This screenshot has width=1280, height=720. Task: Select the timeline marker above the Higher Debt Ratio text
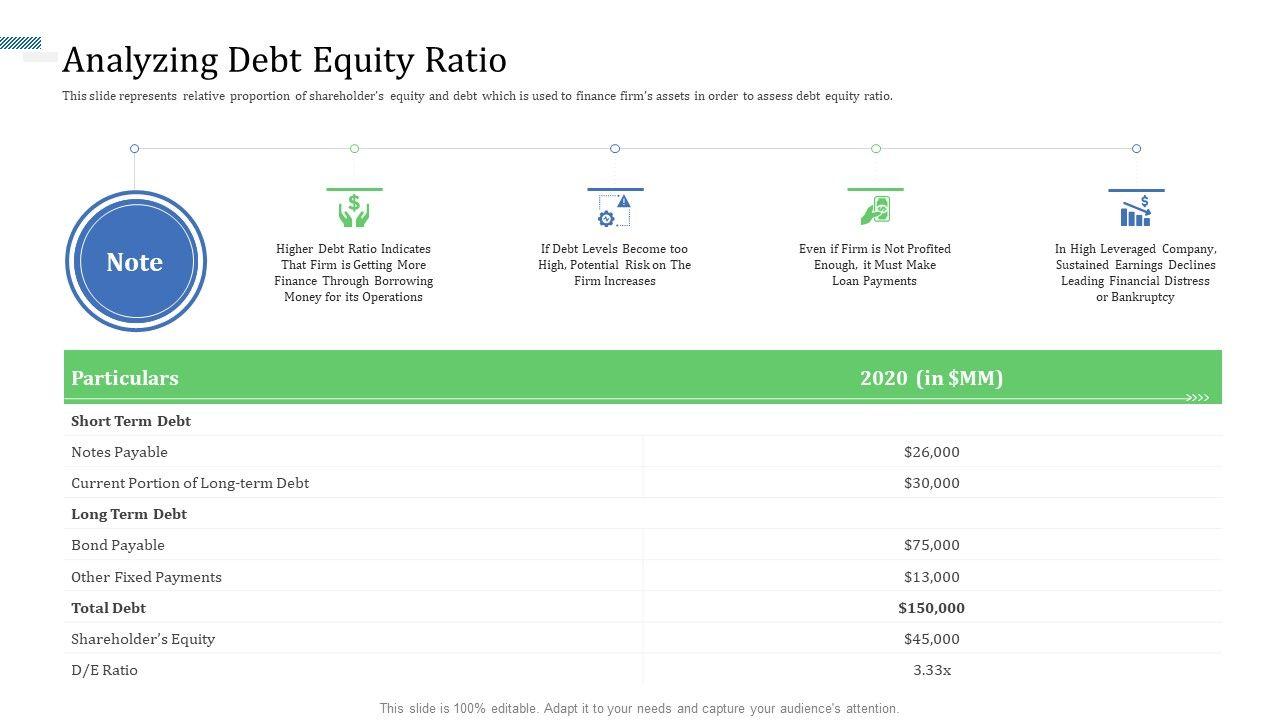tap(354, 149)
